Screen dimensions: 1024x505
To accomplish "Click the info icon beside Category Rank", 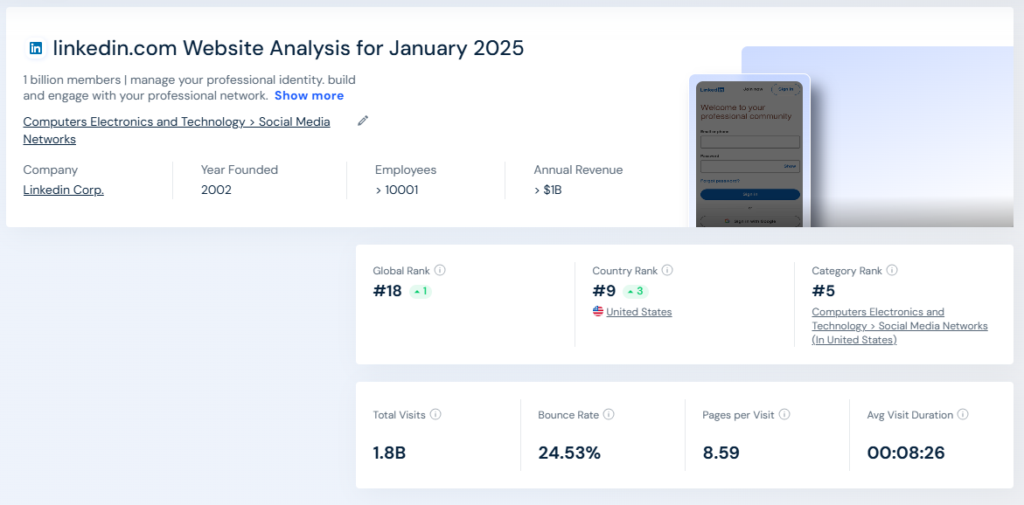I will pyautogui.click(x=892, y=270).
